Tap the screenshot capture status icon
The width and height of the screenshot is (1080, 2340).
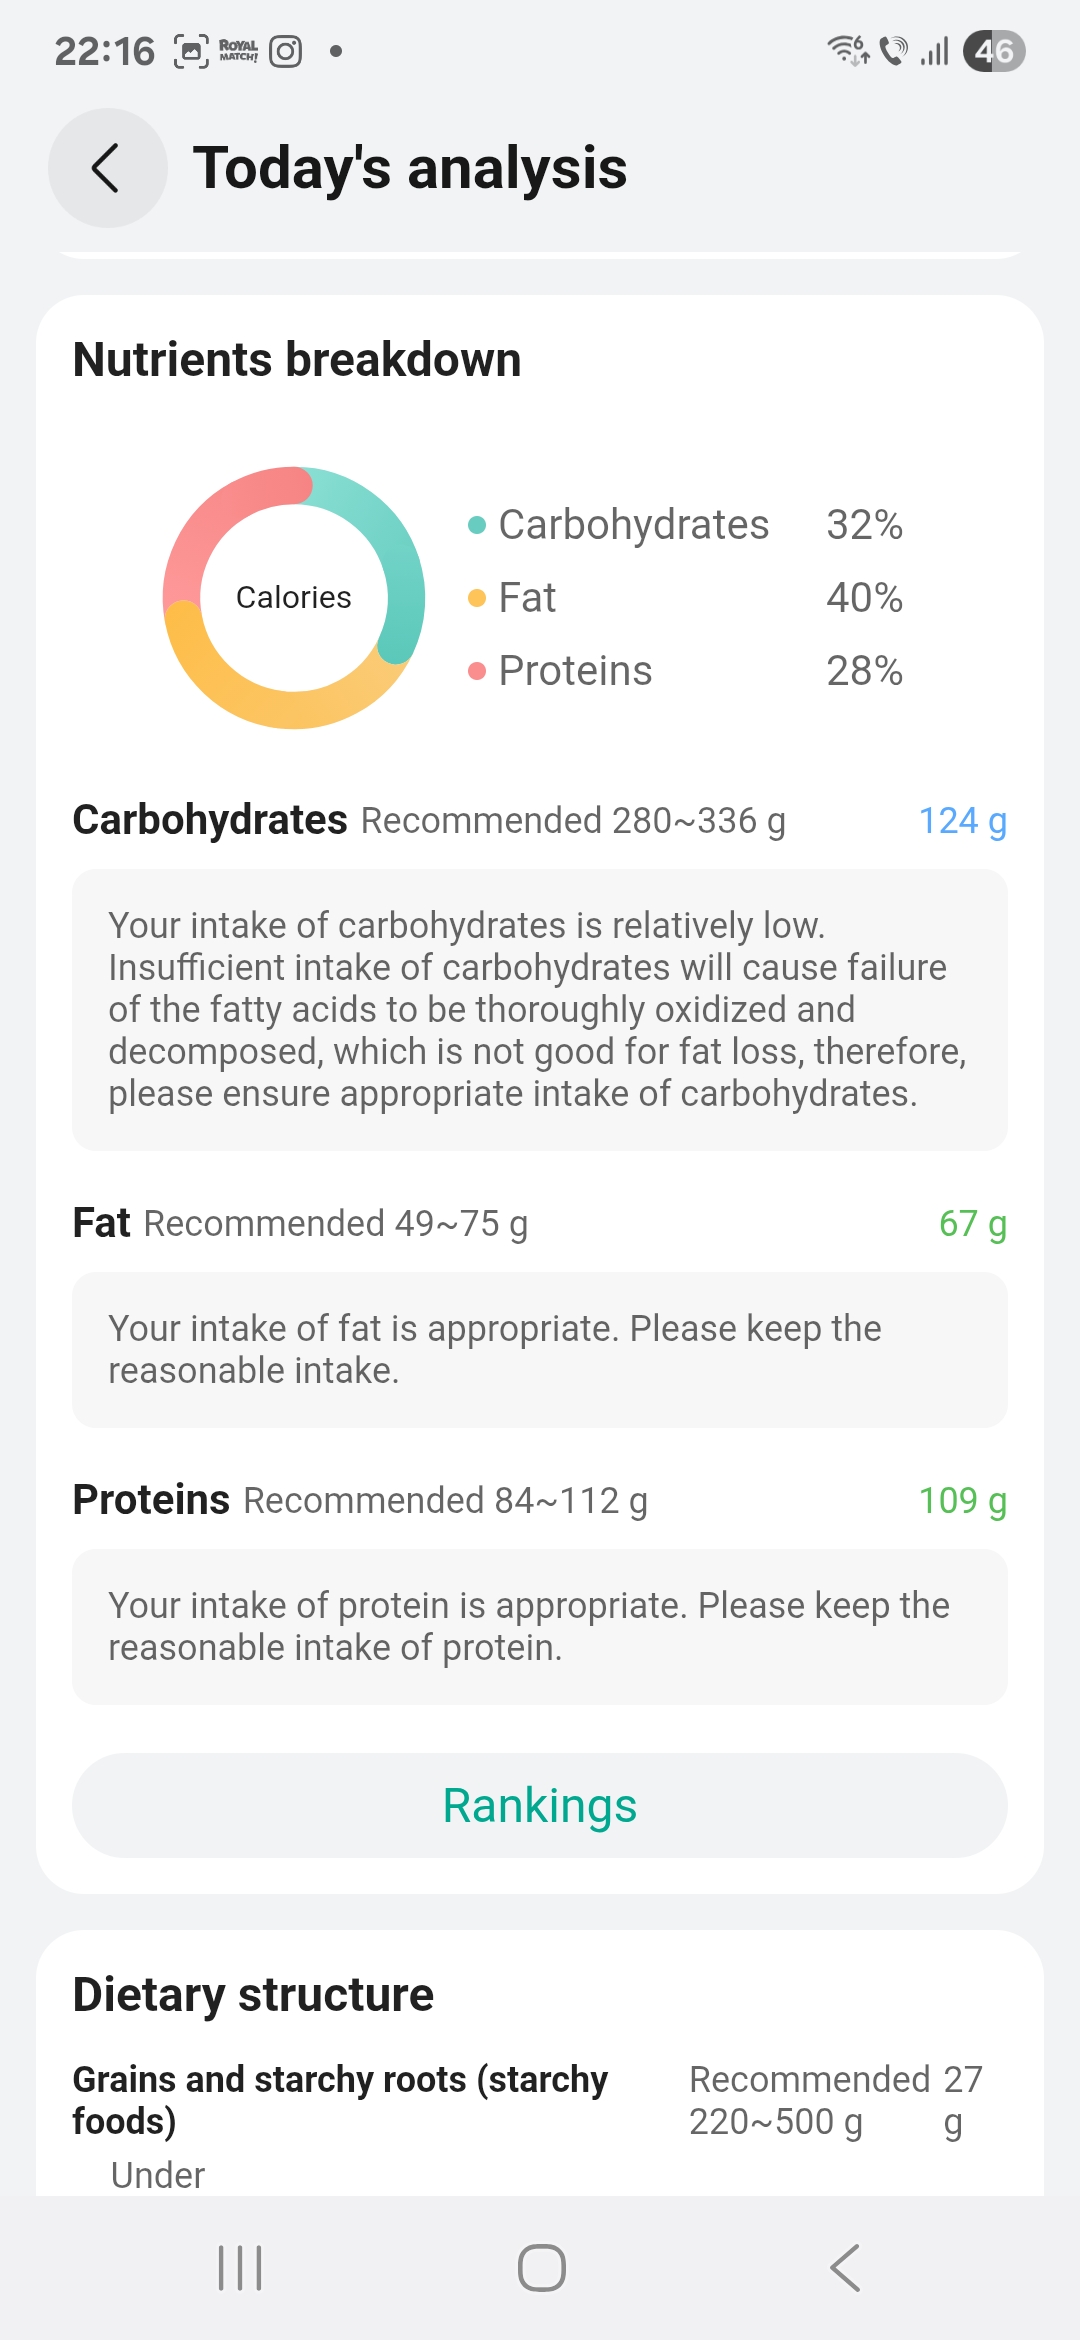click(191, 51)
